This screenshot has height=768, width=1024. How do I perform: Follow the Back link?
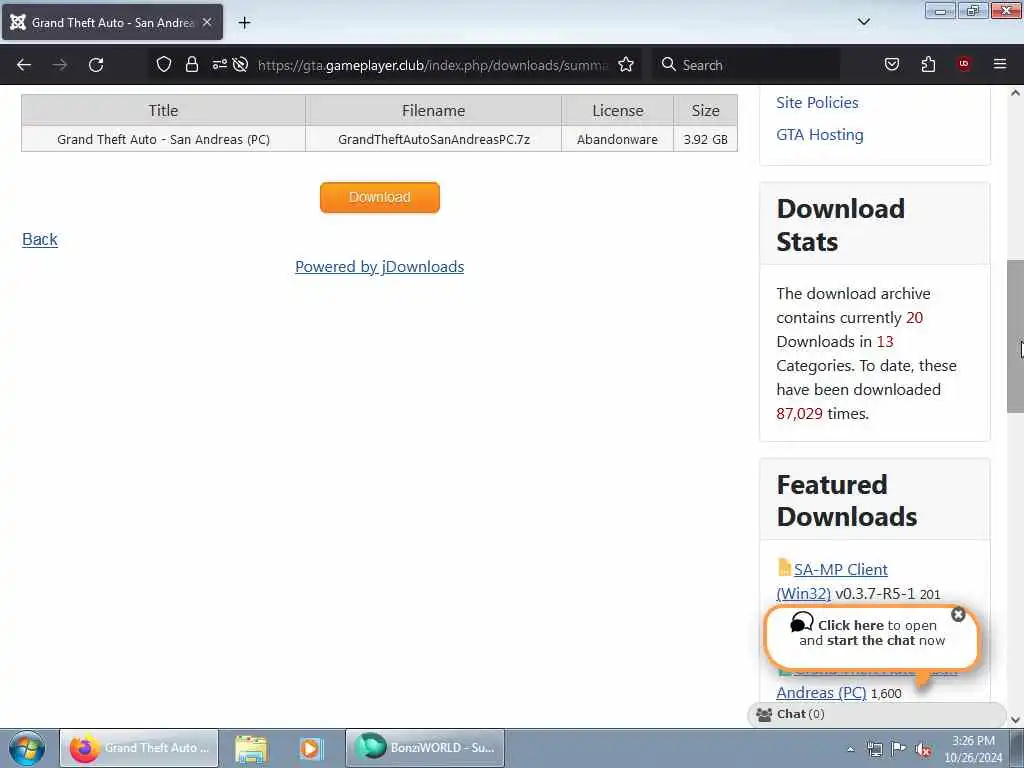point(40,240)
